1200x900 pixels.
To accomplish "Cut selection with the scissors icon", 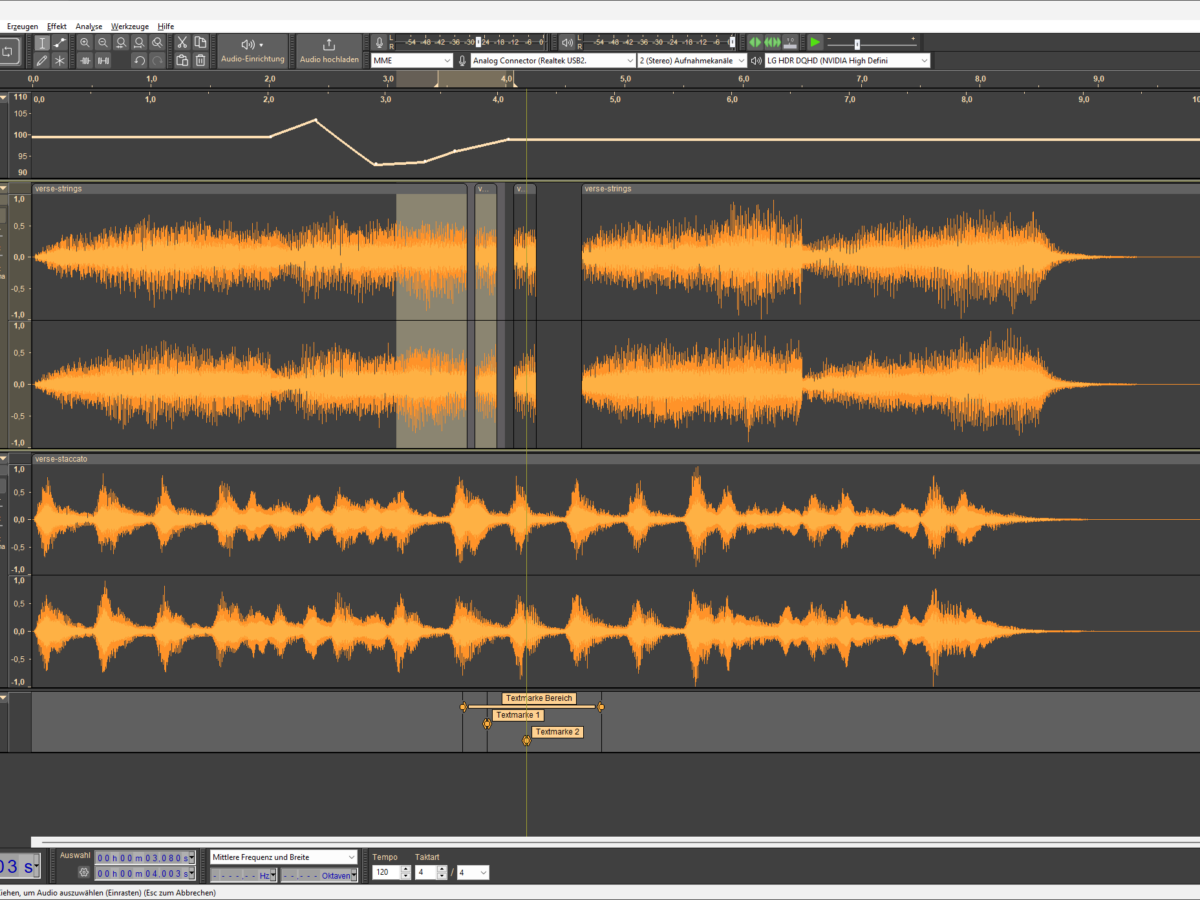I will pyautogui.click(x=182, y=43).
